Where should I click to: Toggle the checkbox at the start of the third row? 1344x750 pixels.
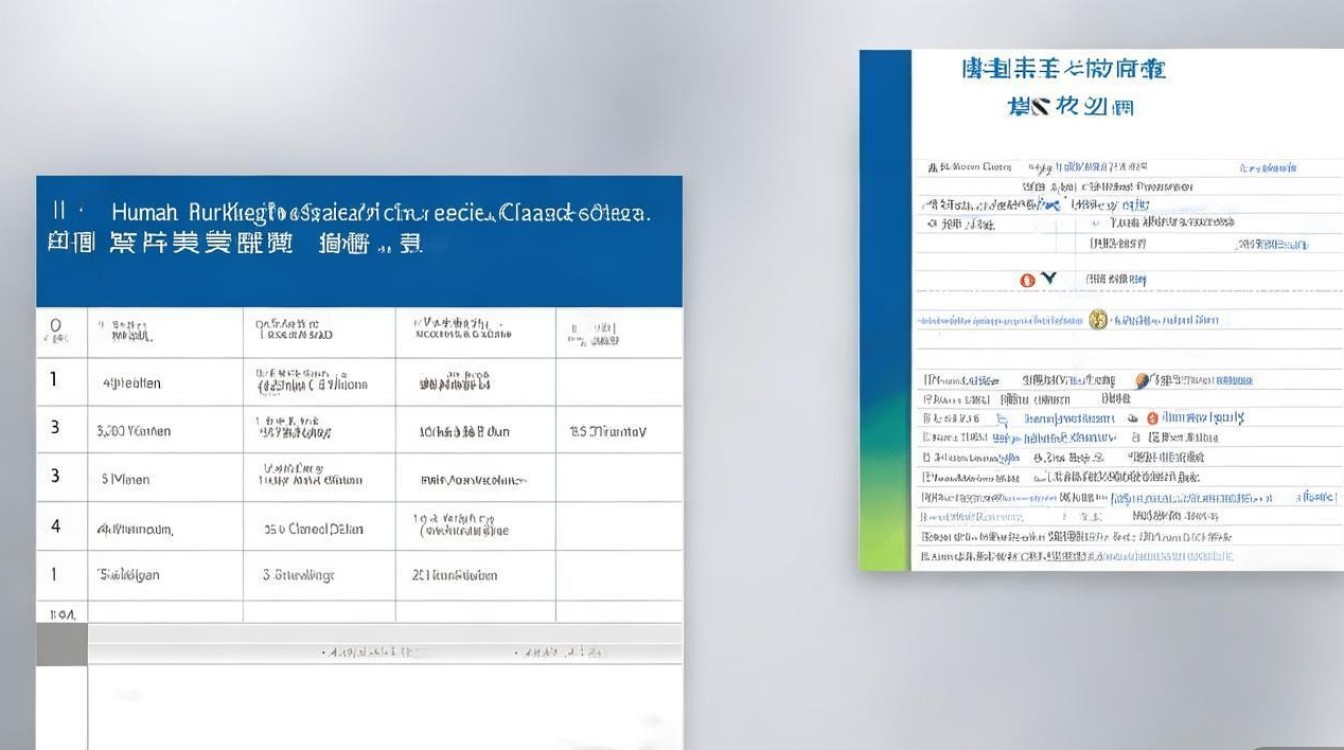[925, 417]
